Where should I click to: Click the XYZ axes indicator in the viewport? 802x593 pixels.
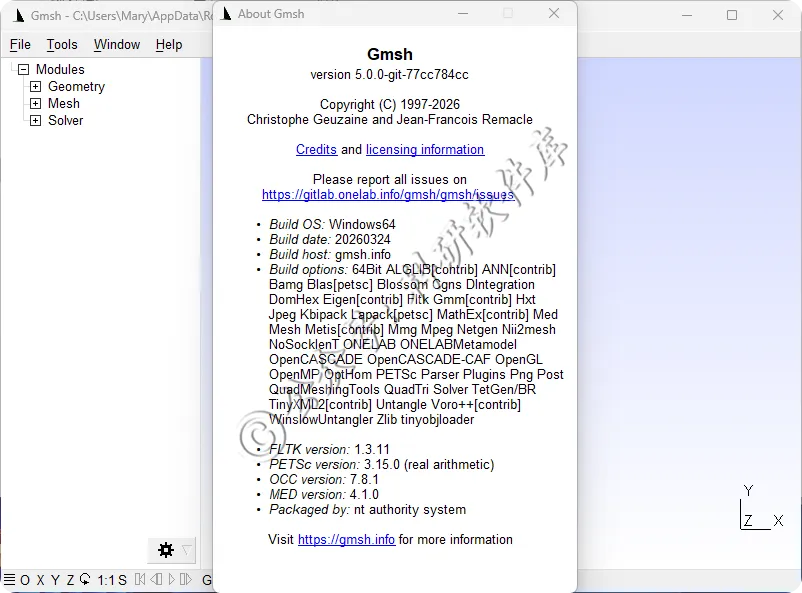pos(761,507)
